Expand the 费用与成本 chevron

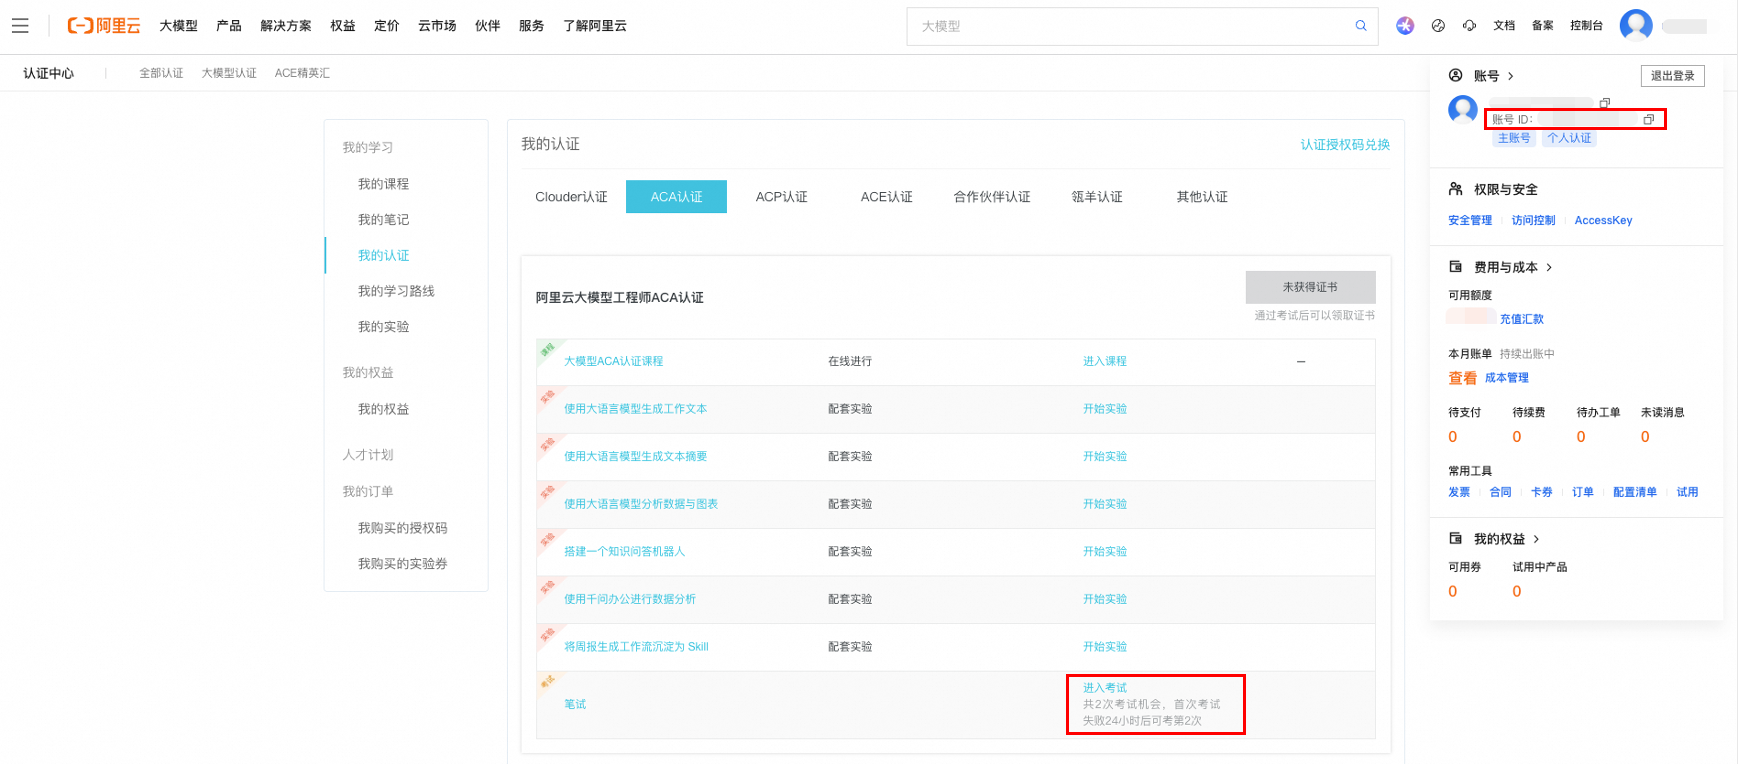pos(1549,267)
